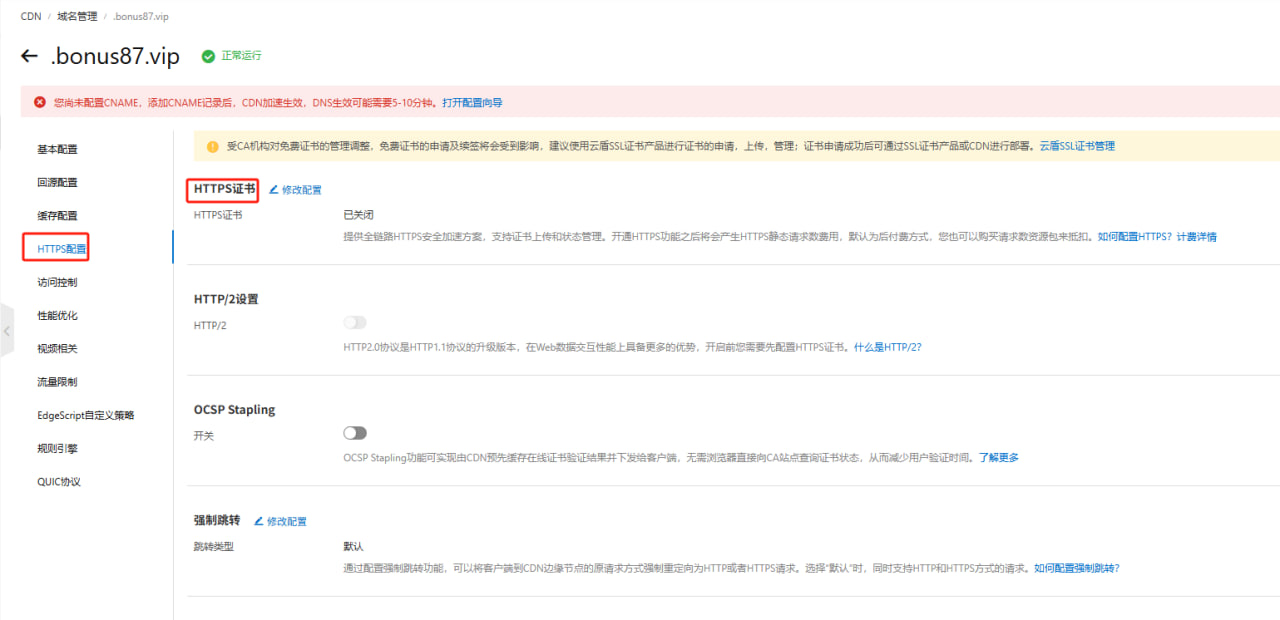Click the yellow warning icon in certificate notice
The height and width of the screenshot is (620, 1280).
(x=212, y=146)
